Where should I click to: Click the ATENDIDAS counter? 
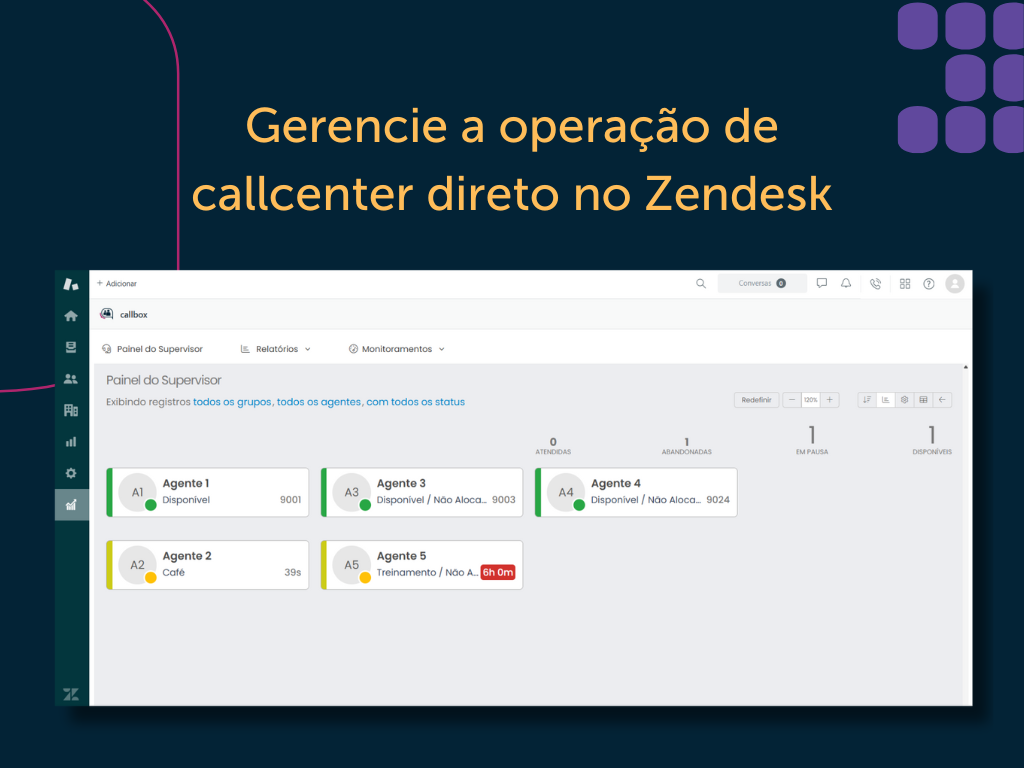point(553,446)
